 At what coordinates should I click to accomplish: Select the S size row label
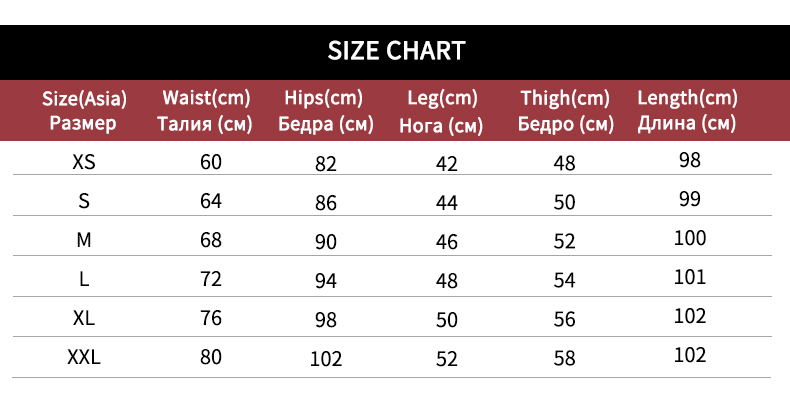click(84, 200)
